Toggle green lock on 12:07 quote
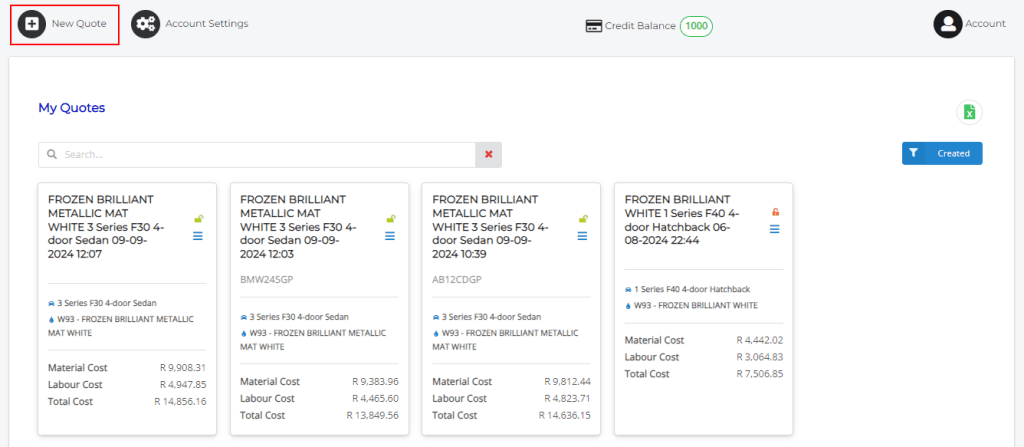1024x447 pixels. (x=198, y=219)
